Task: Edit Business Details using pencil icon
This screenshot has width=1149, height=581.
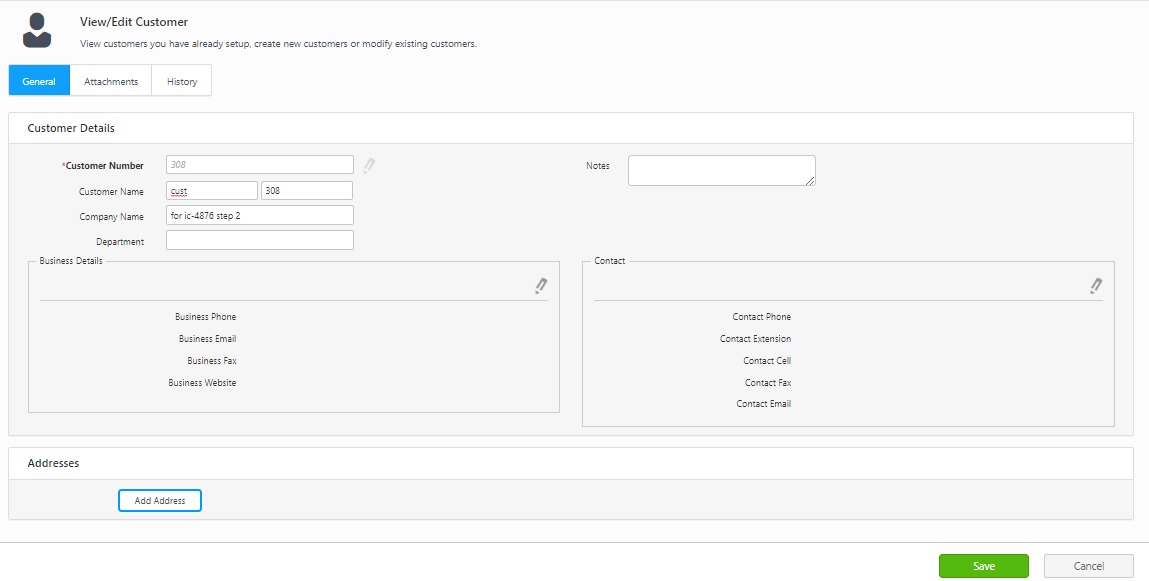Action: (541, 286)
